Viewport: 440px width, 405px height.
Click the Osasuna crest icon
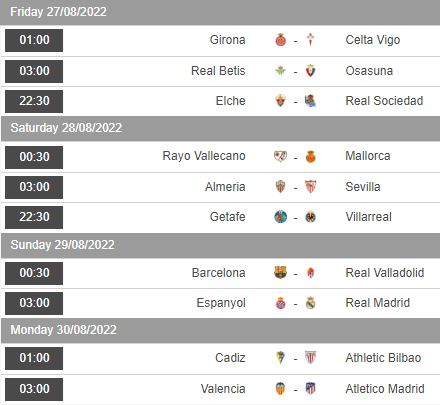pos(310,71)
